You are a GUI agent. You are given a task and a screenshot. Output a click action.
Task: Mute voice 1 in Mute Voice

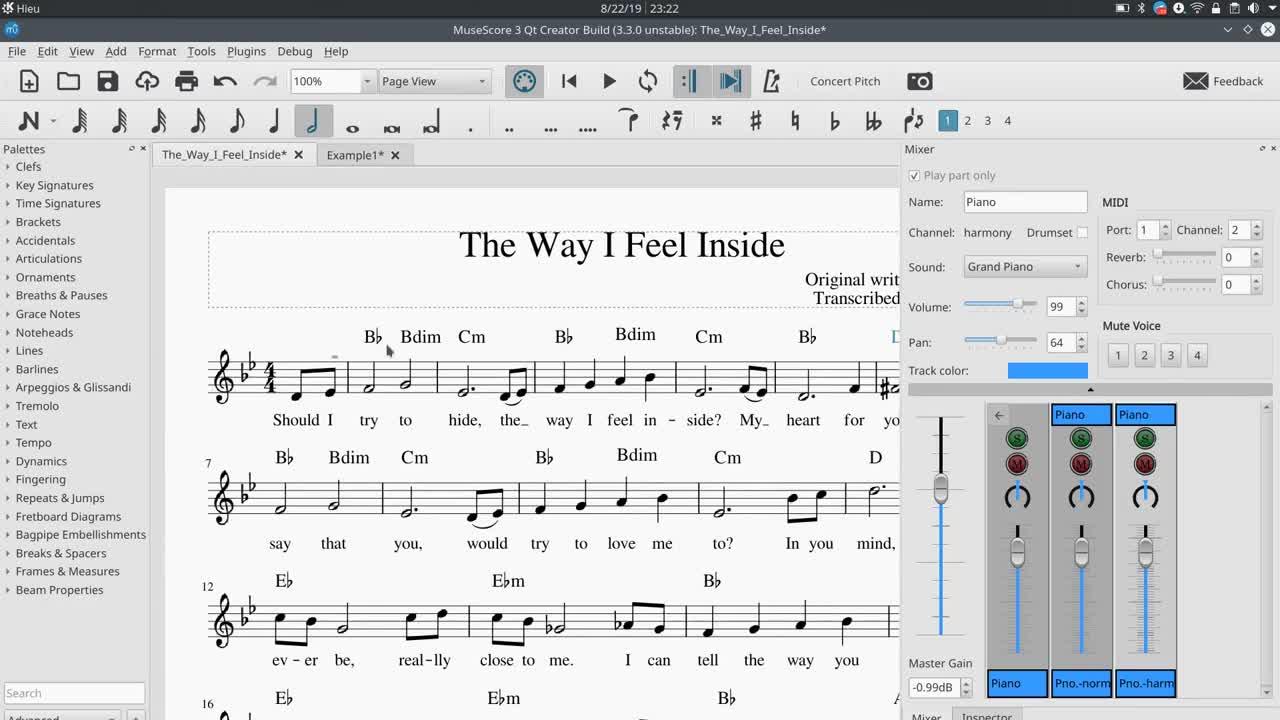[1118, 354]
